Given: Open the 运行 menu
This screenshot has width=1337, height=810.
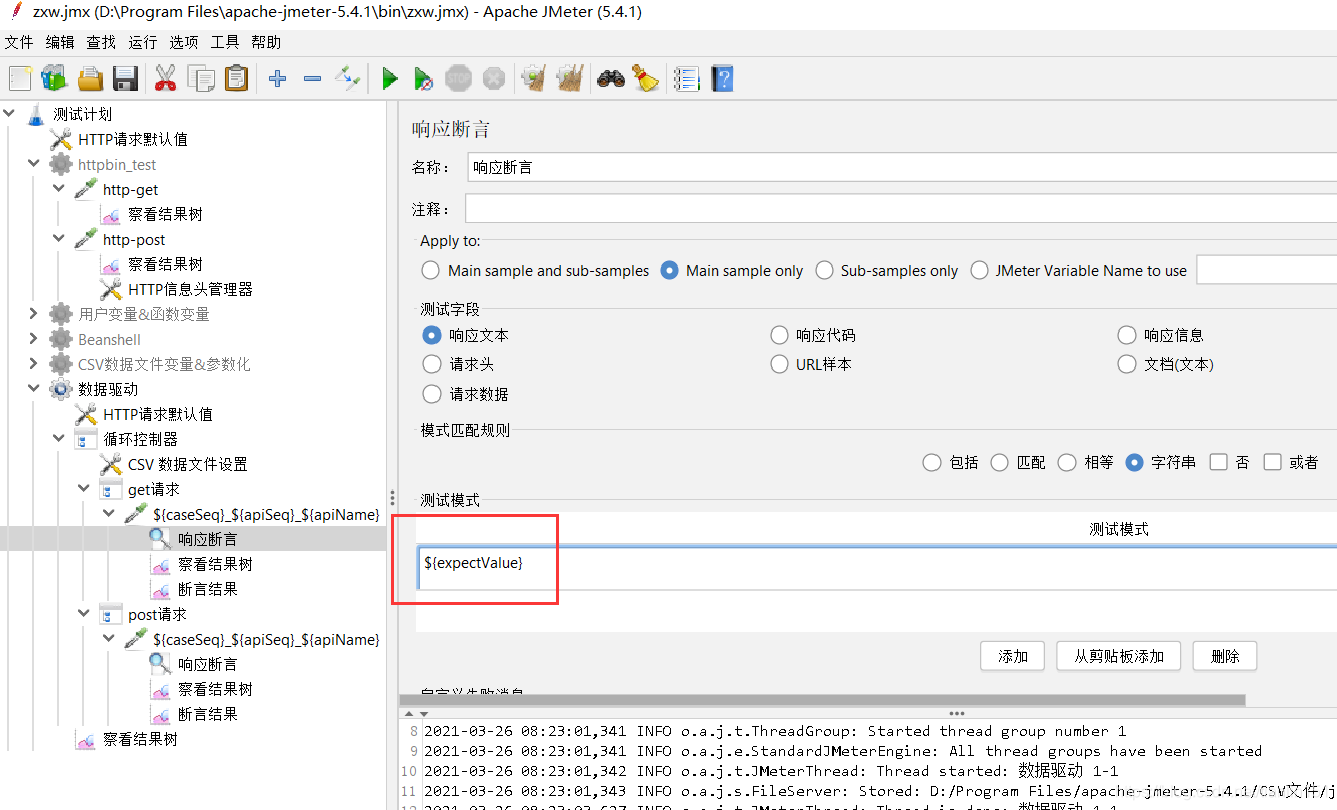Looking at the screenshot, I should click(x=143, y=42).
